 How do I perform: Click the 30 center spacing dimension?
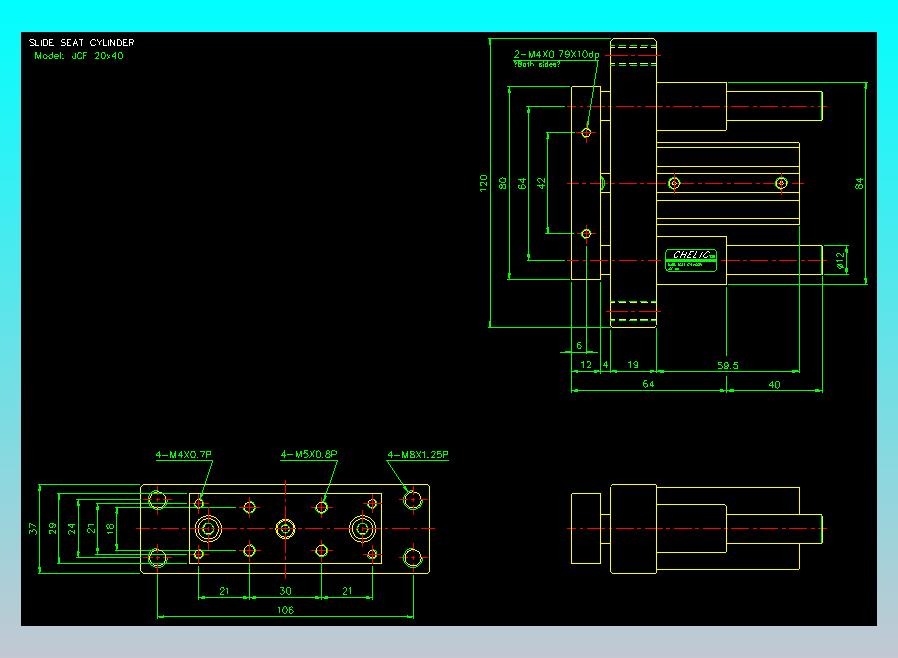coord(285,591)
